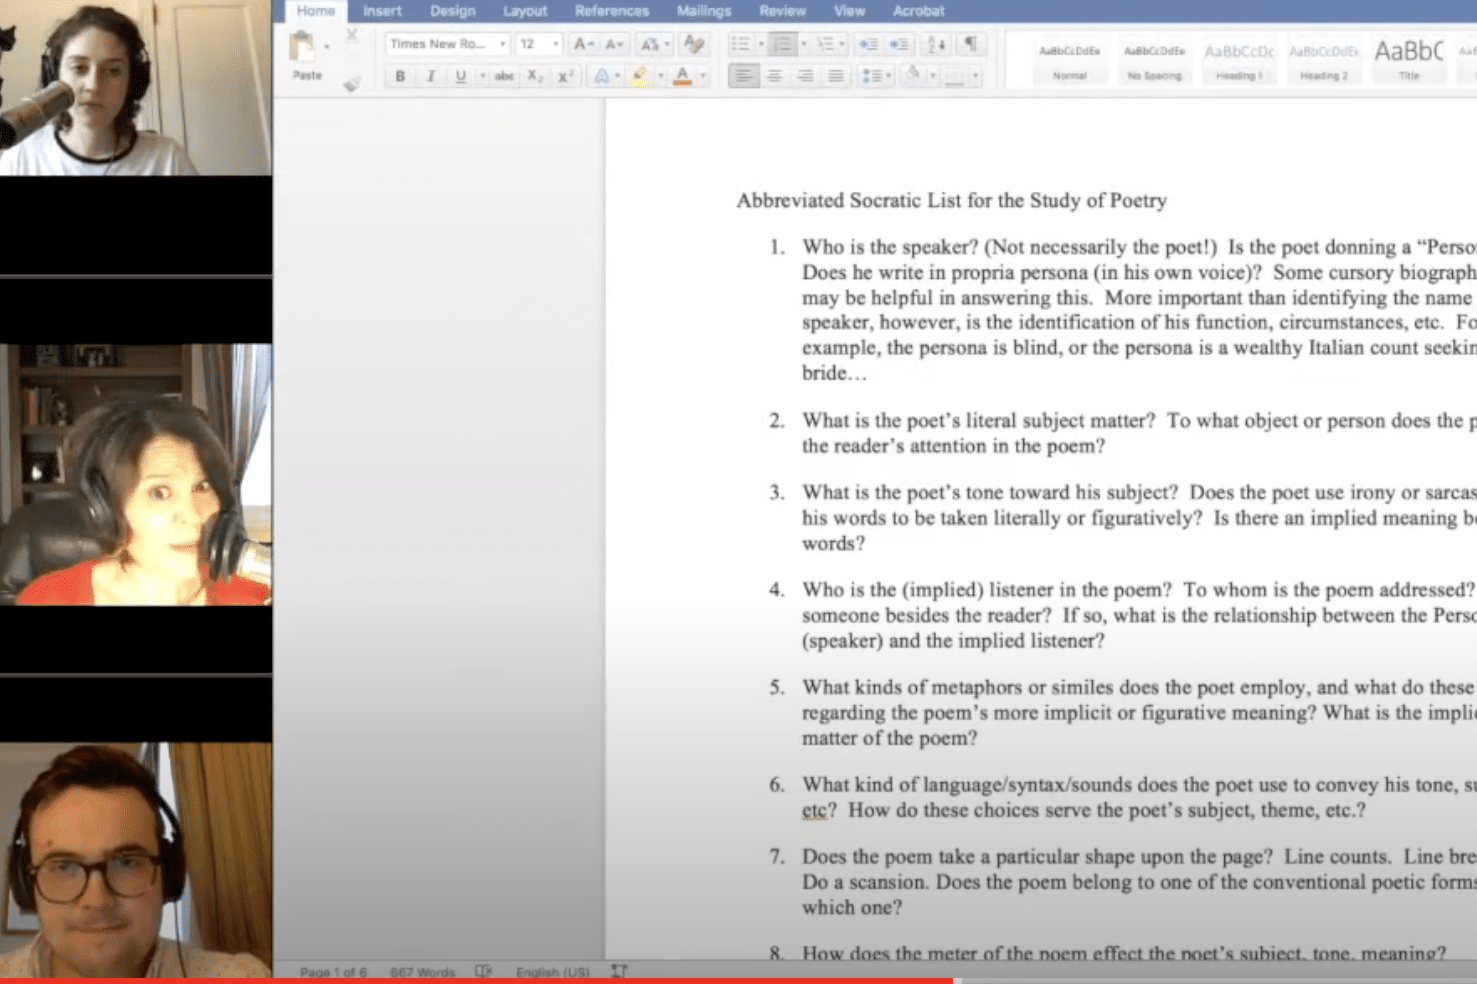This screenshot has height=984, width=1477.
Task: Switch to the Mailings ribbon tab
Action: (x=703, y=11)
